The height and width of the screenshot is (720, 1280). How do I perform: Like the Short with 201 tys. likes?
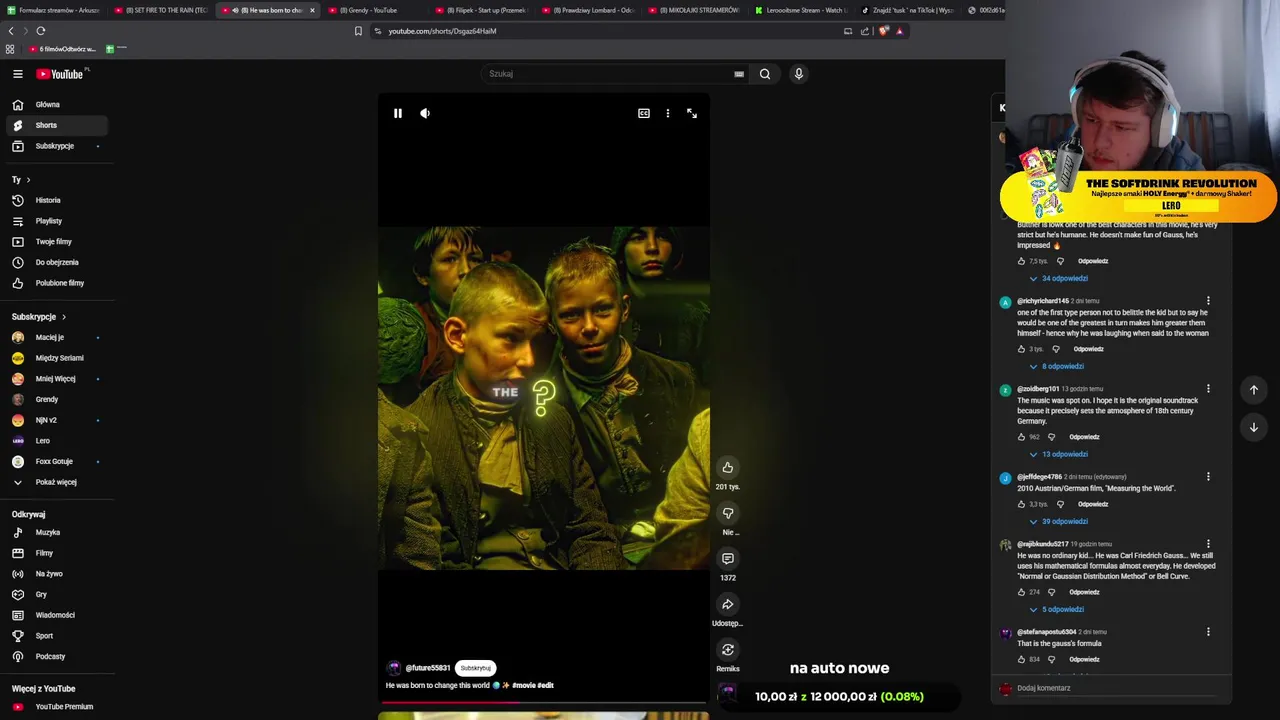(x=728, y=467)
